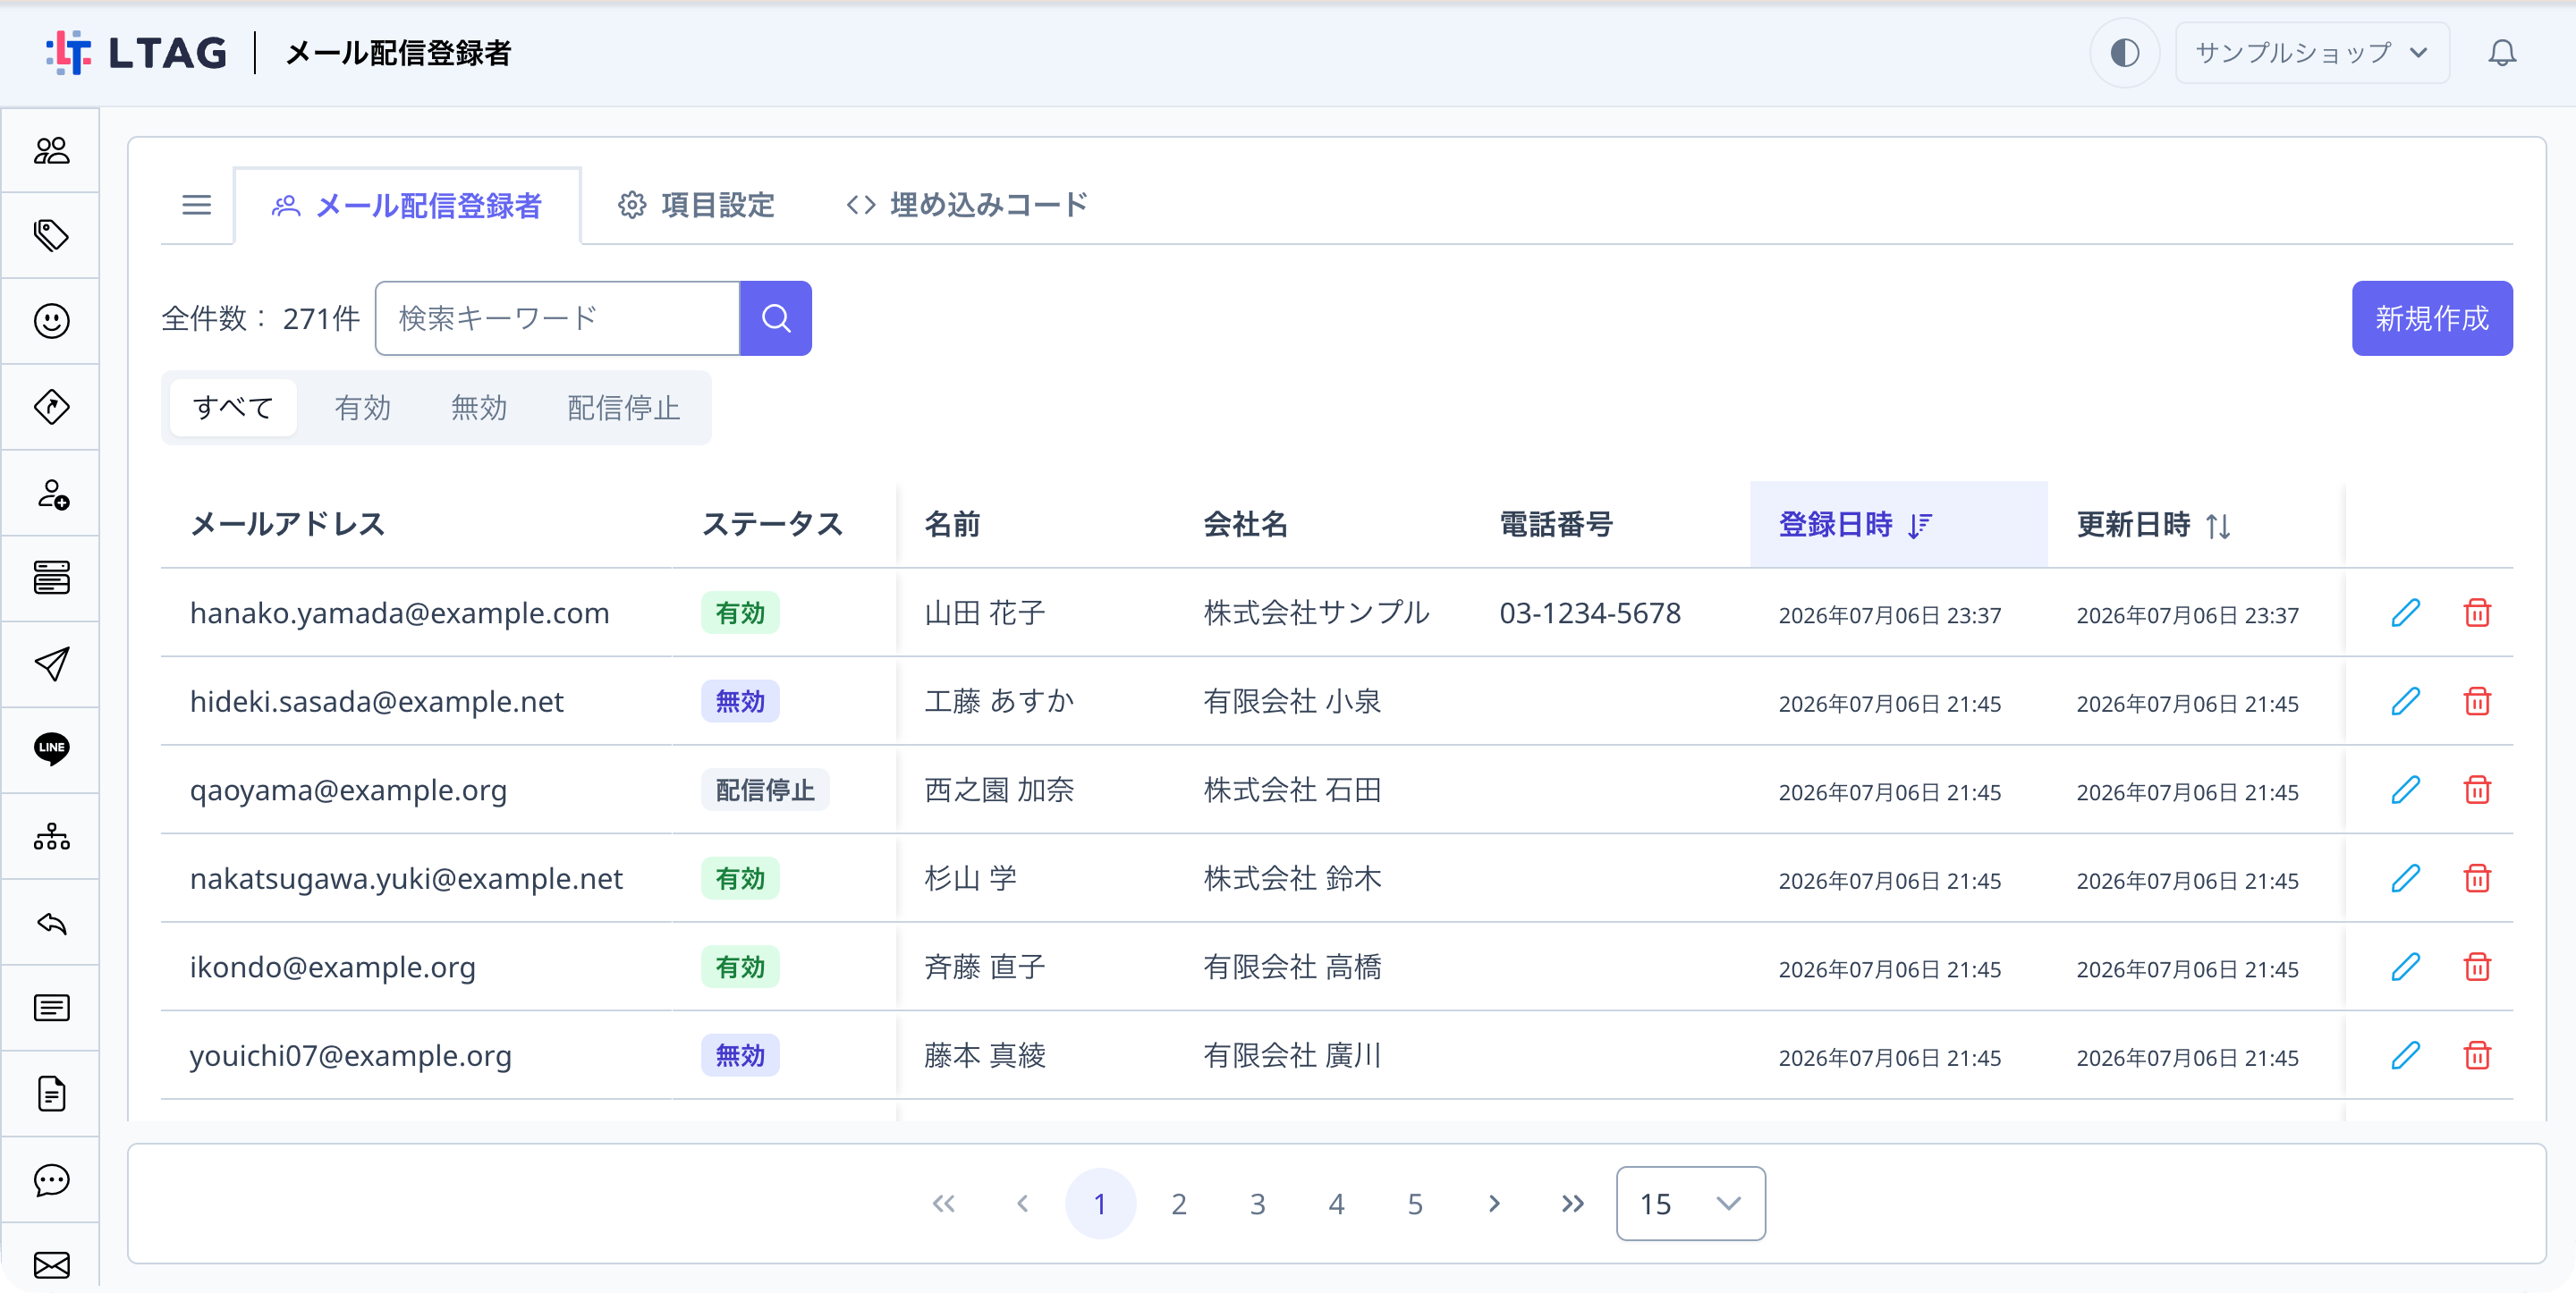This screenshot has height=1293, width=2576.
Task: Delete the hideki.sasada@example.net row
Action: pyautogui.click(x=2477, y=701)
